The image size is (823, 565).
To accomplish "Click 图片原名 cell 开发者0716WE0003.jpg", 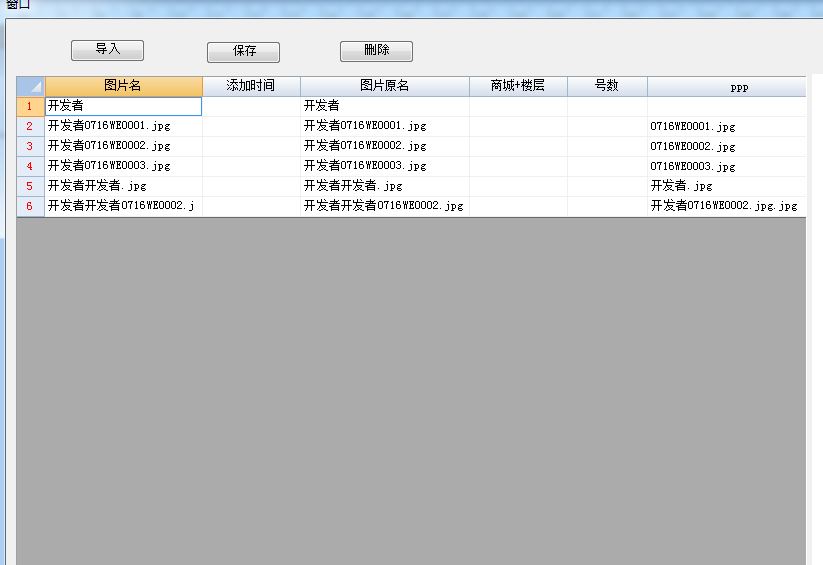I will point(385,166).
